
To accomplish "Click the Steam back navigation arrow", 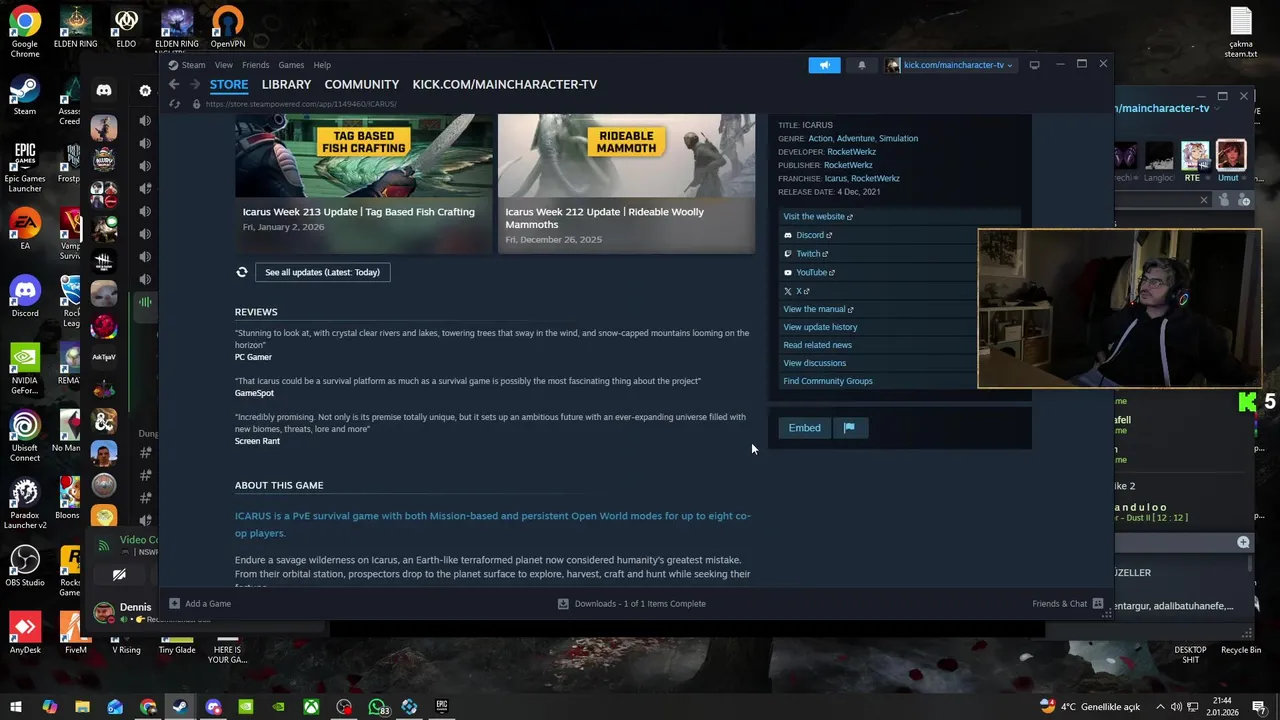I will pos(174,84).
